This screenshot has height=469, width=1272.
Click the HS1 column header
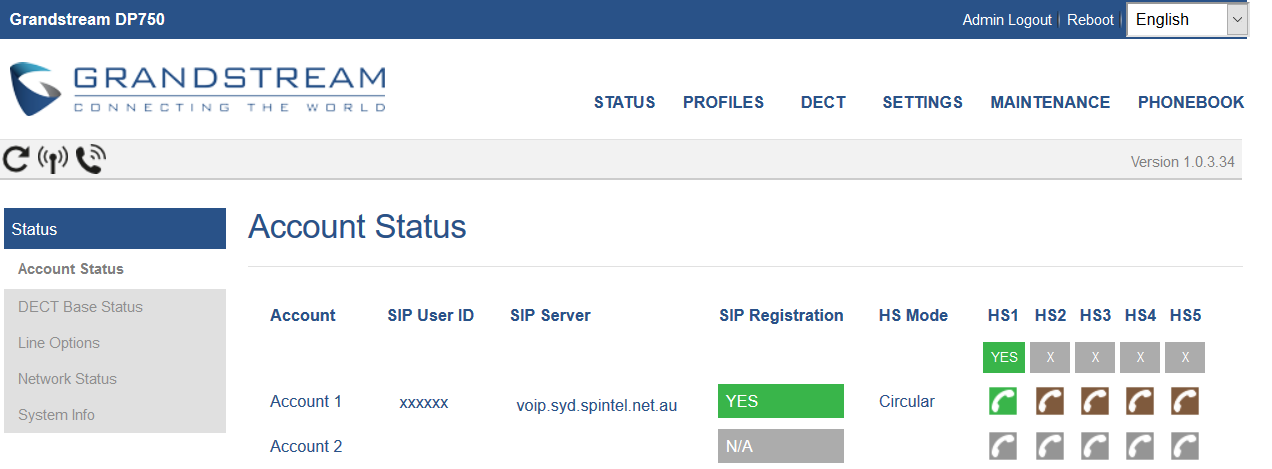coord(1003,315)
